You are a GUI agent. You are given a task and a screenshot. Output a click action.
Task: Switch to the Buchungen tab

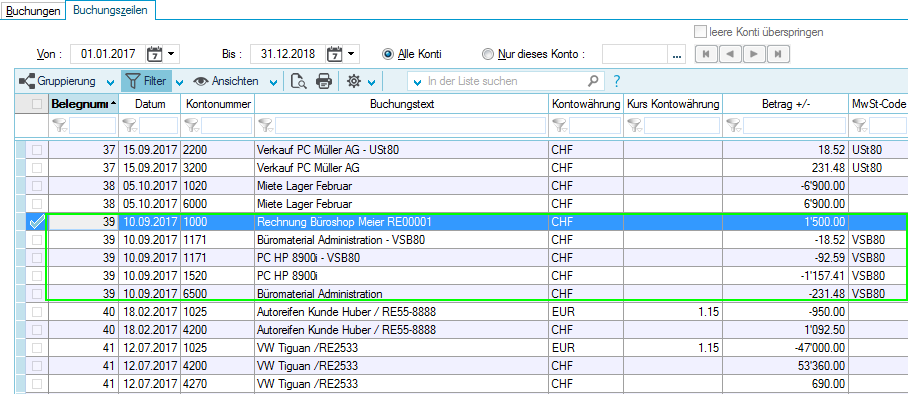[x=34, y=11]
